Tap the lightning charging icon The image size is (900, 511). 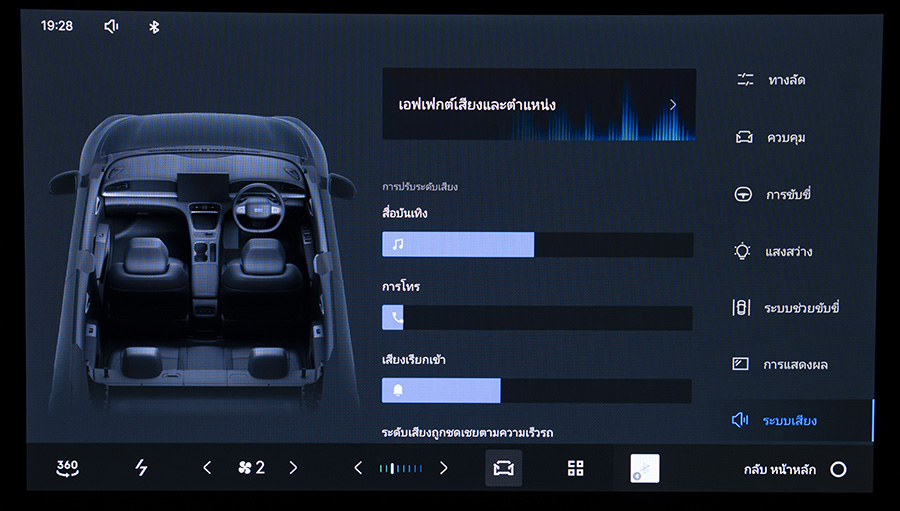click(x=141, y=467)
